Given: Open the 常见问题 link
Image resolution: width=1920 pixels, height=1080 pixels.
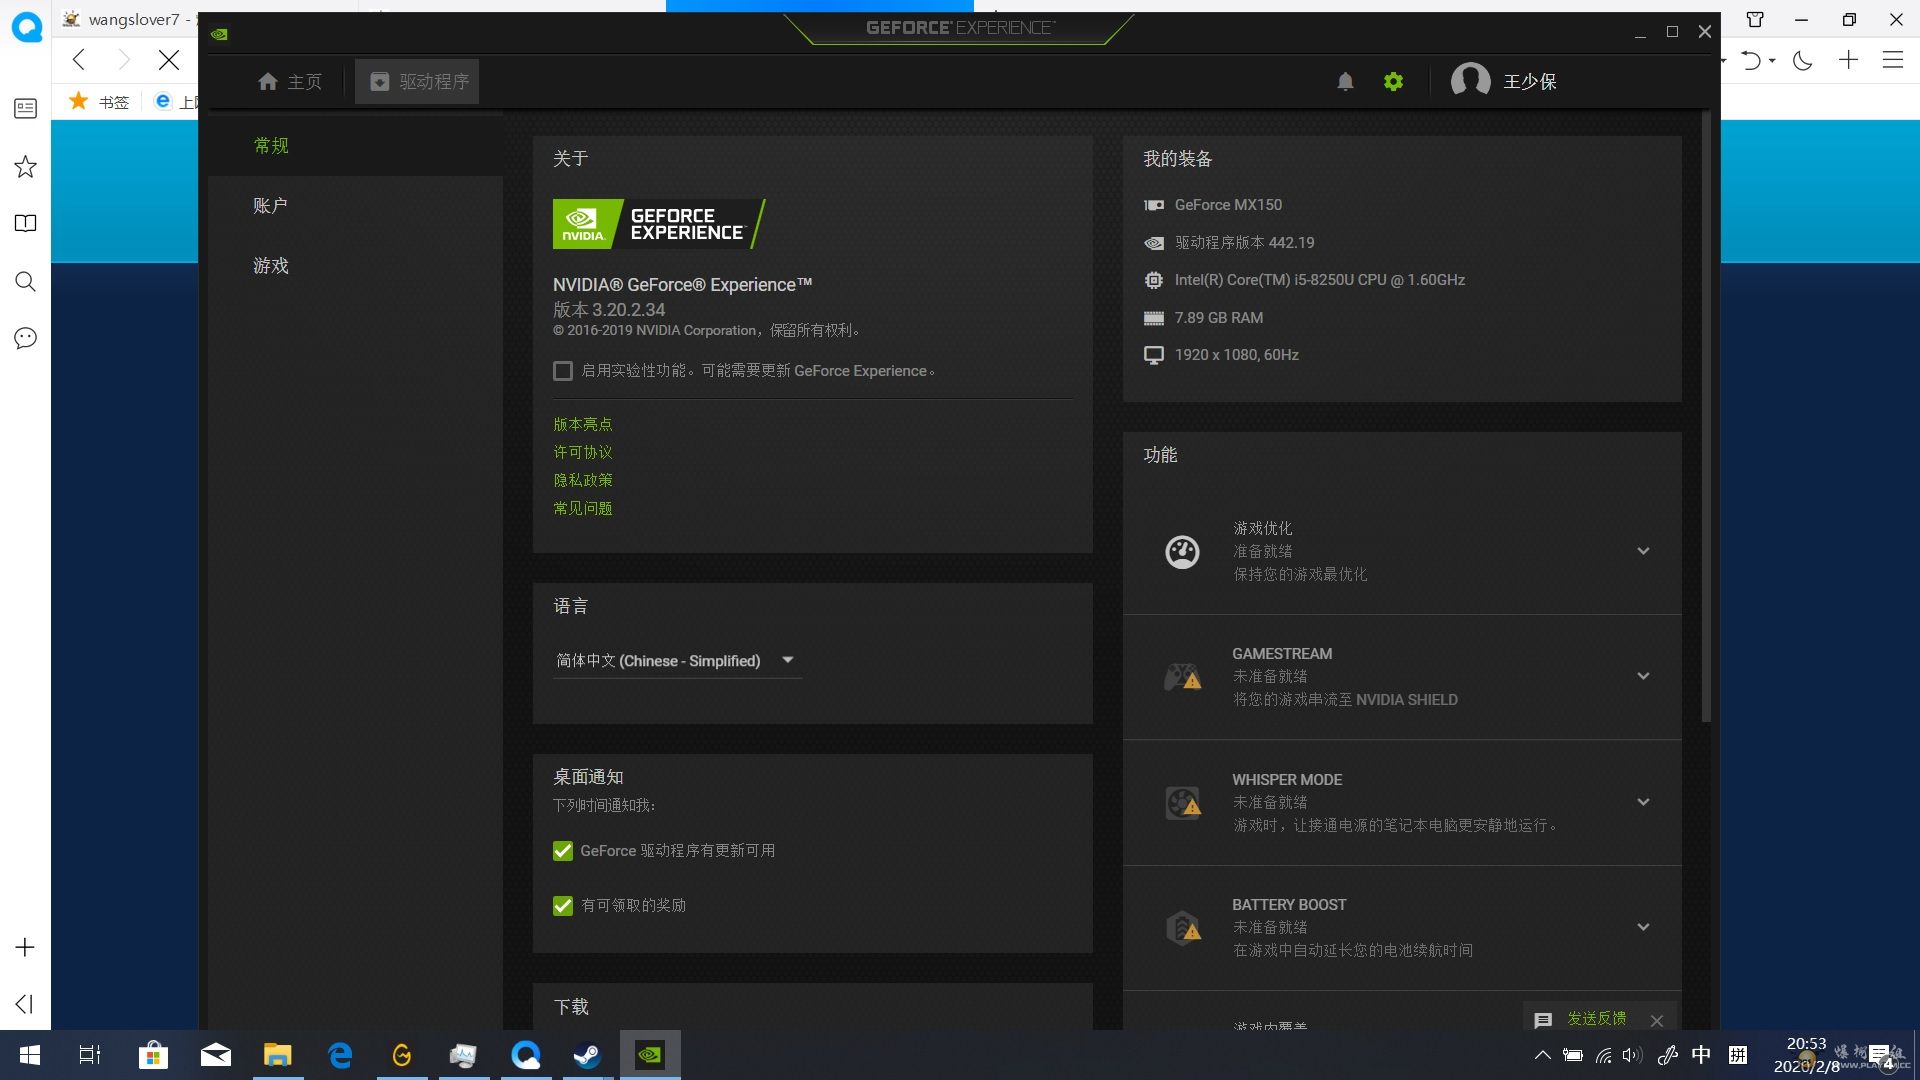Looking at the screenshot, I should (x=583, y=509).
